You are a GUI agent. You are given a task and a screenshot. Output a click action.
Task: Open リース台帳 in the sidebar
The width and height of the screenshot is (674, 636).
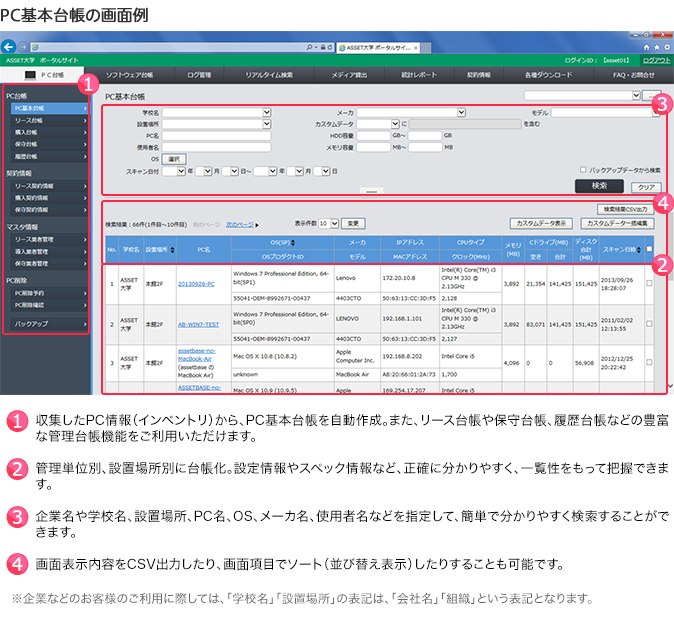coord(49,120)
